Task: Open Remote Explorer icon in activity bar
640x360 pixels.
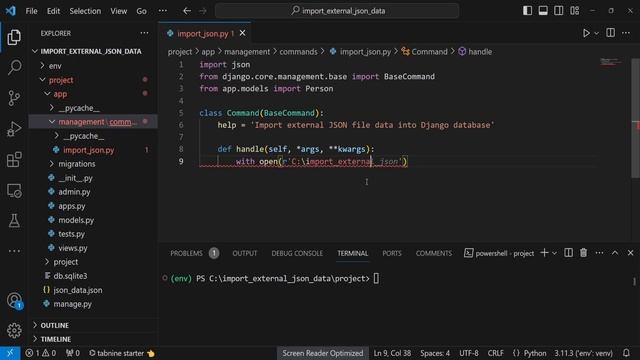Action: pyautogui.click(x=14, y=191)
